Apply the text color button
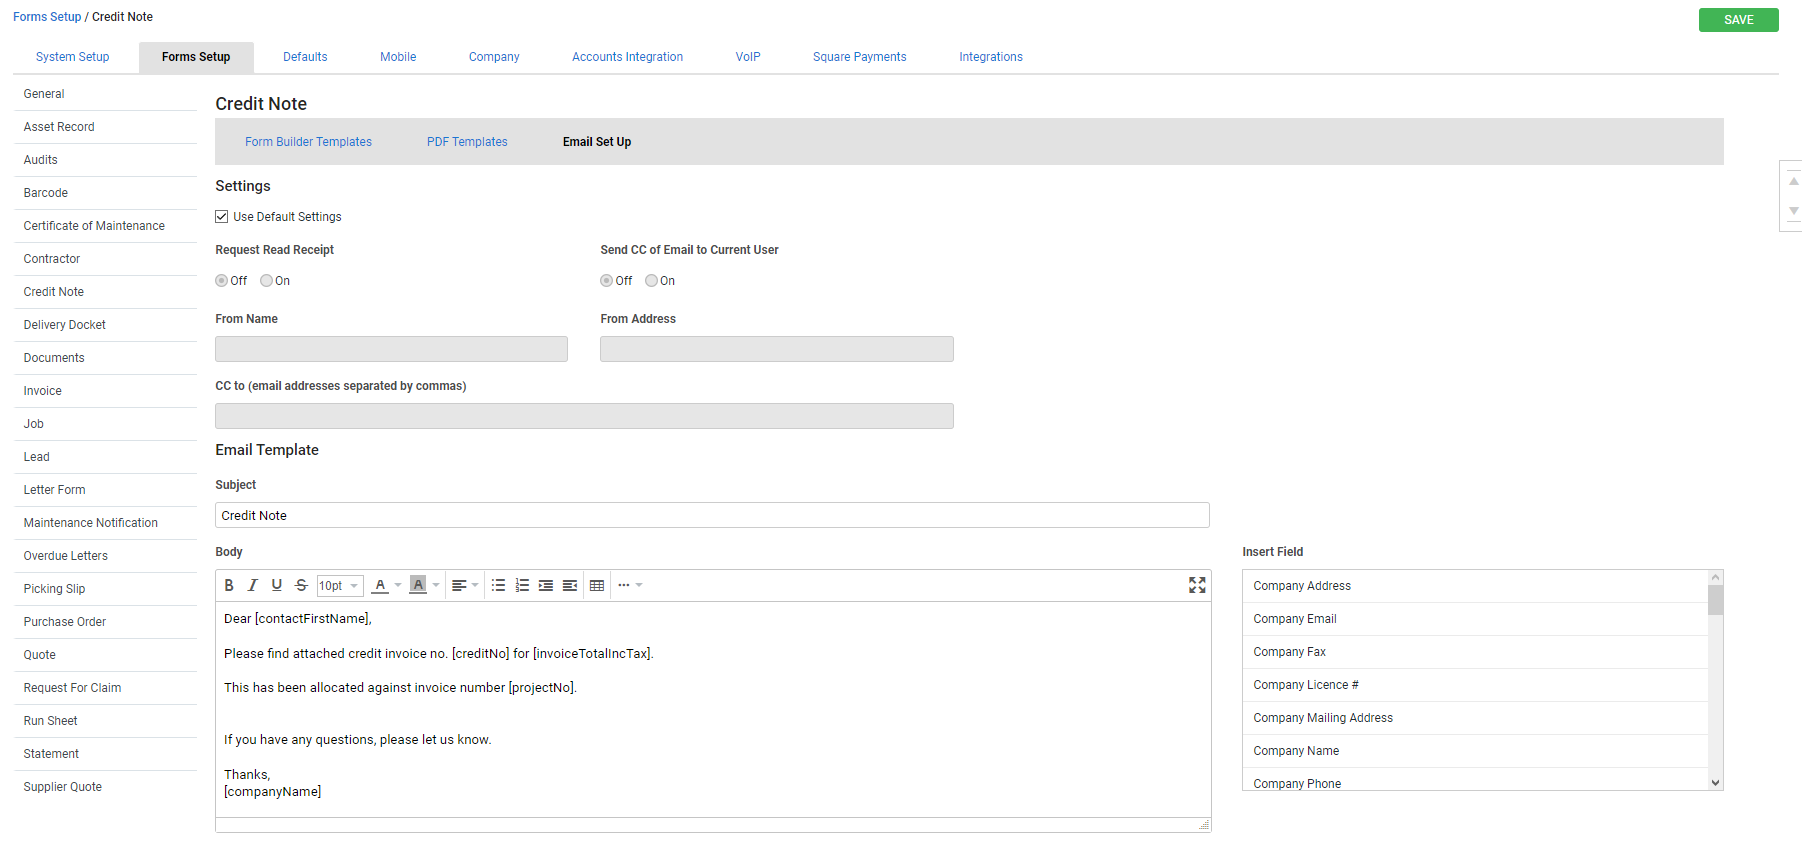 (x=380, y=585)
